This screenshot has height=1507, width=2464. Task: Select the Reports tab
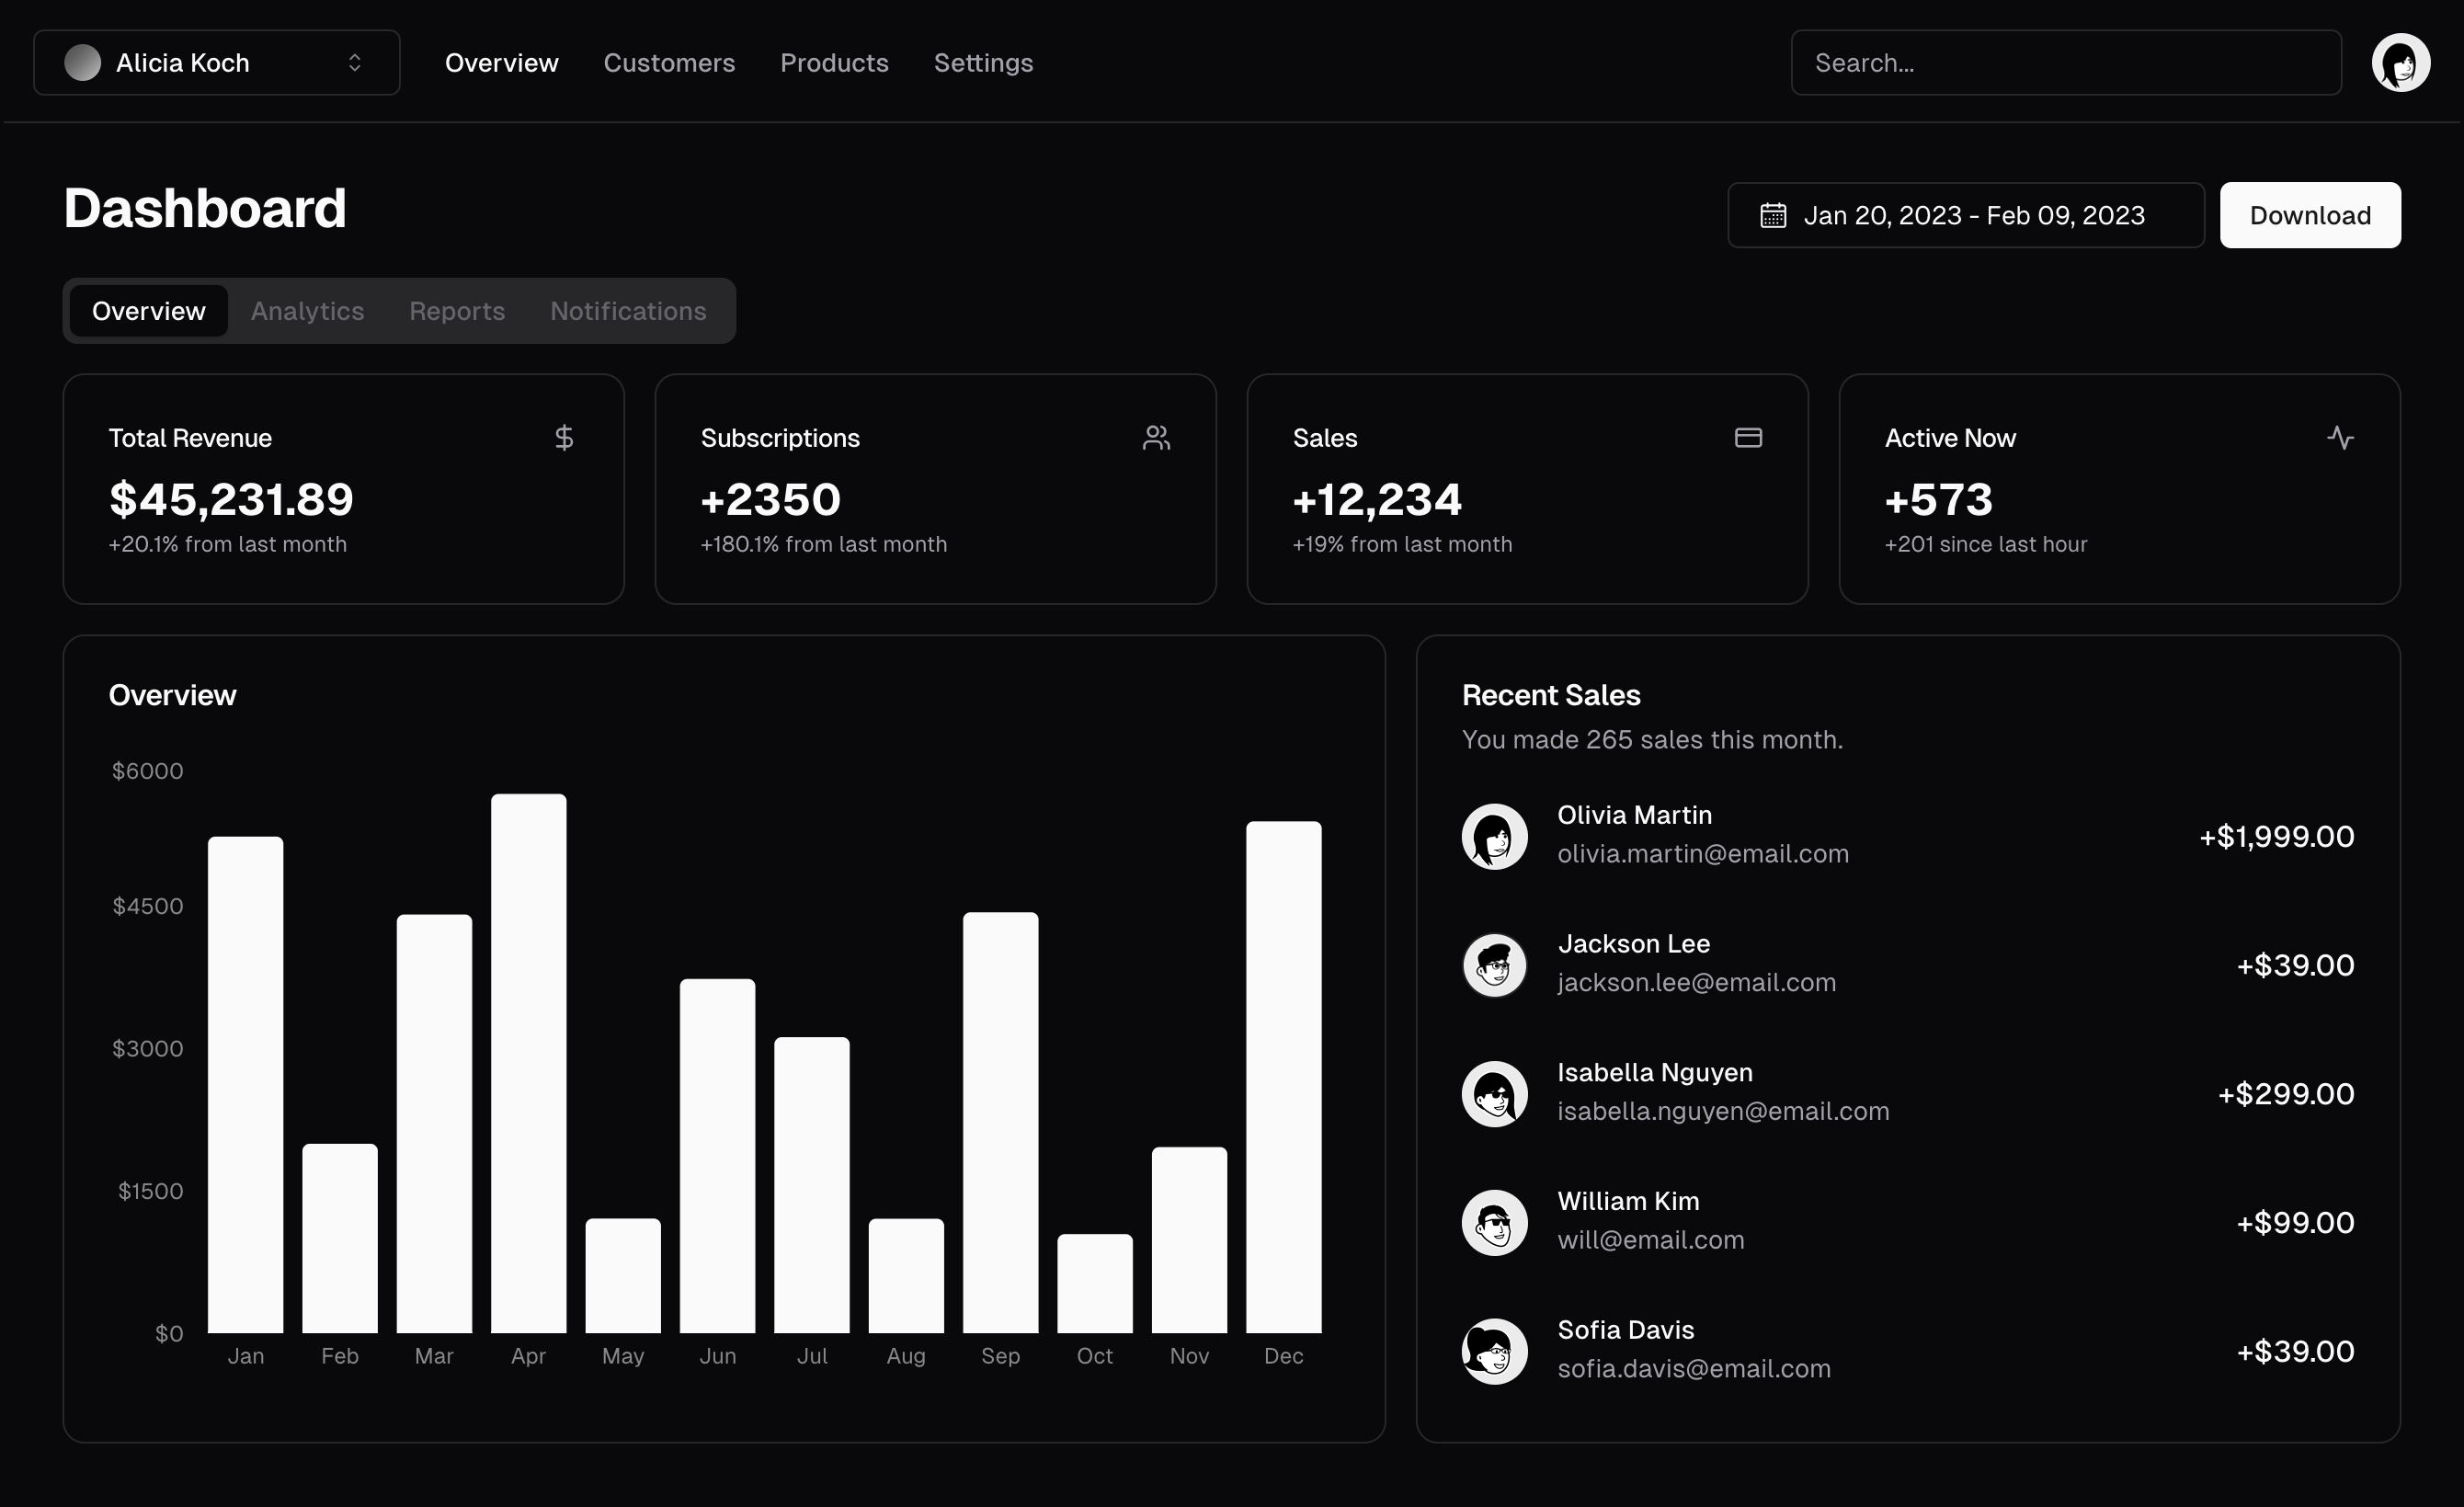456,310
